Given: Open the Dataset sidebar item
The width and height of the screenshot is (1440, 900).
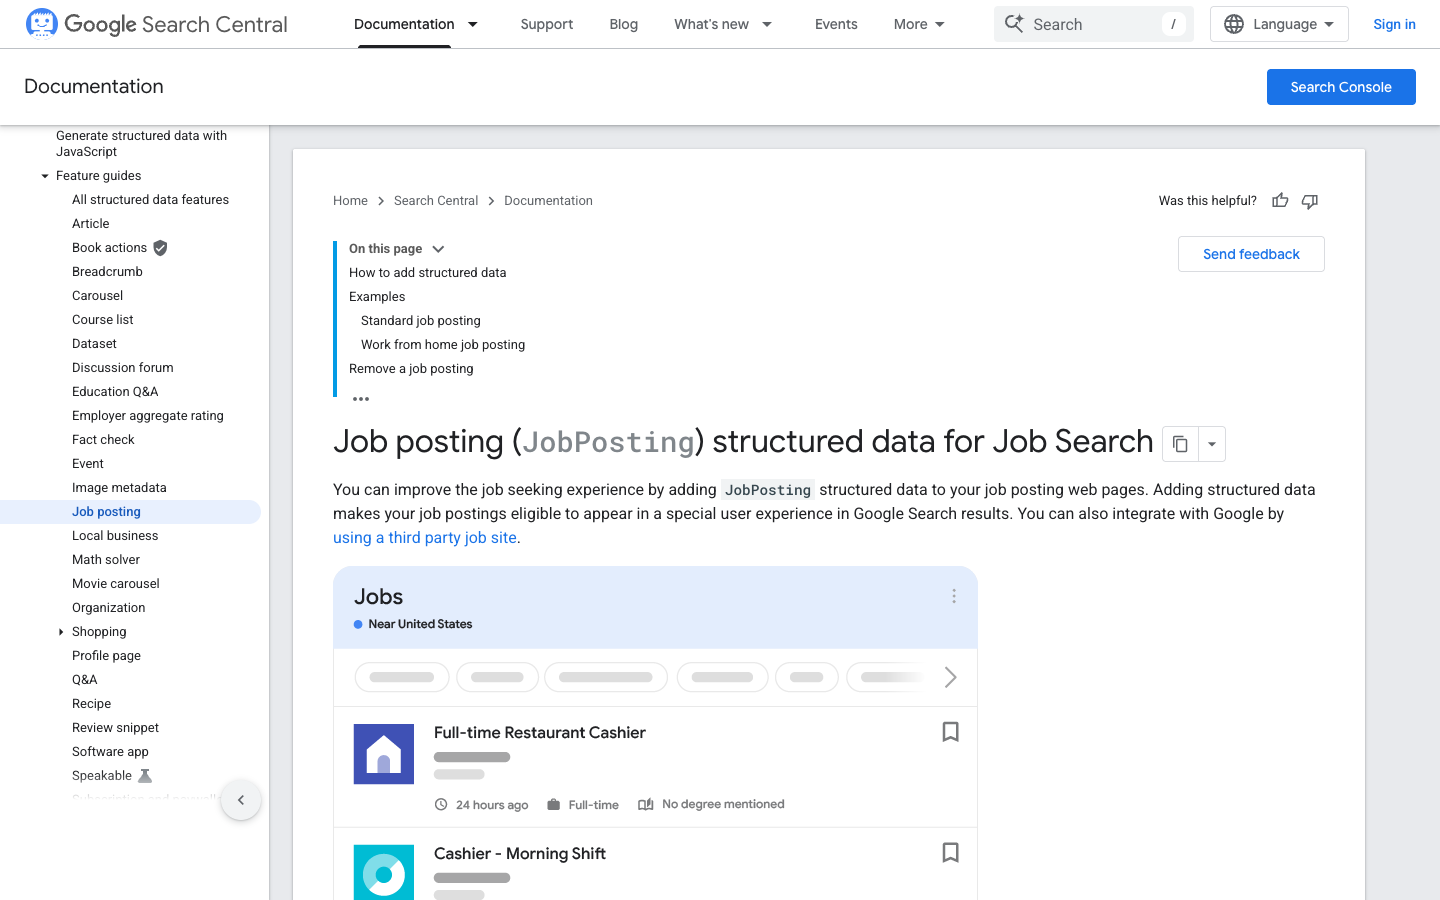Looking at the screenshot, I should (94, 344).
